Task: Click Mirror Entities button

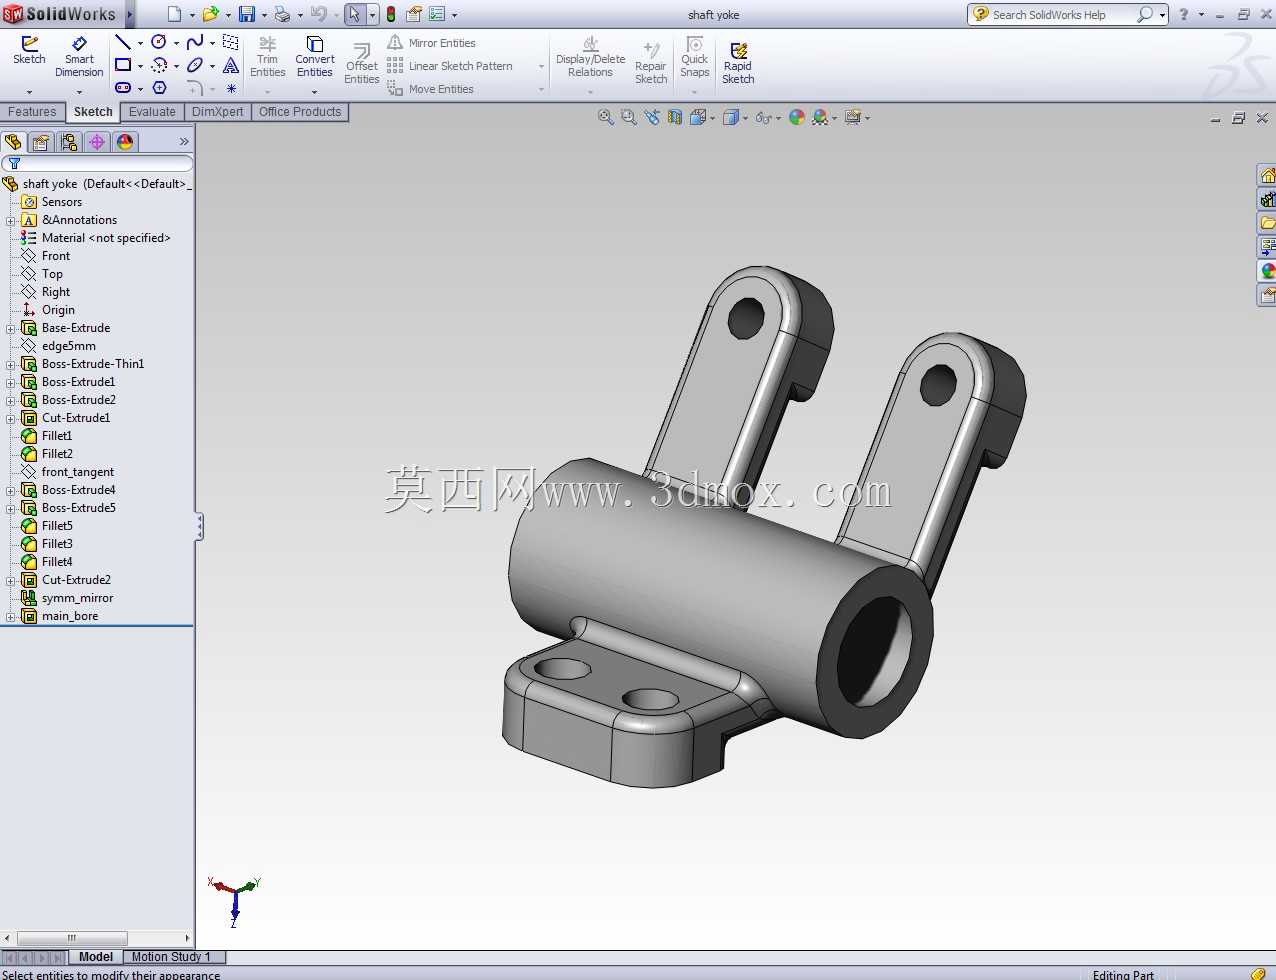Action: pos(432,43)
